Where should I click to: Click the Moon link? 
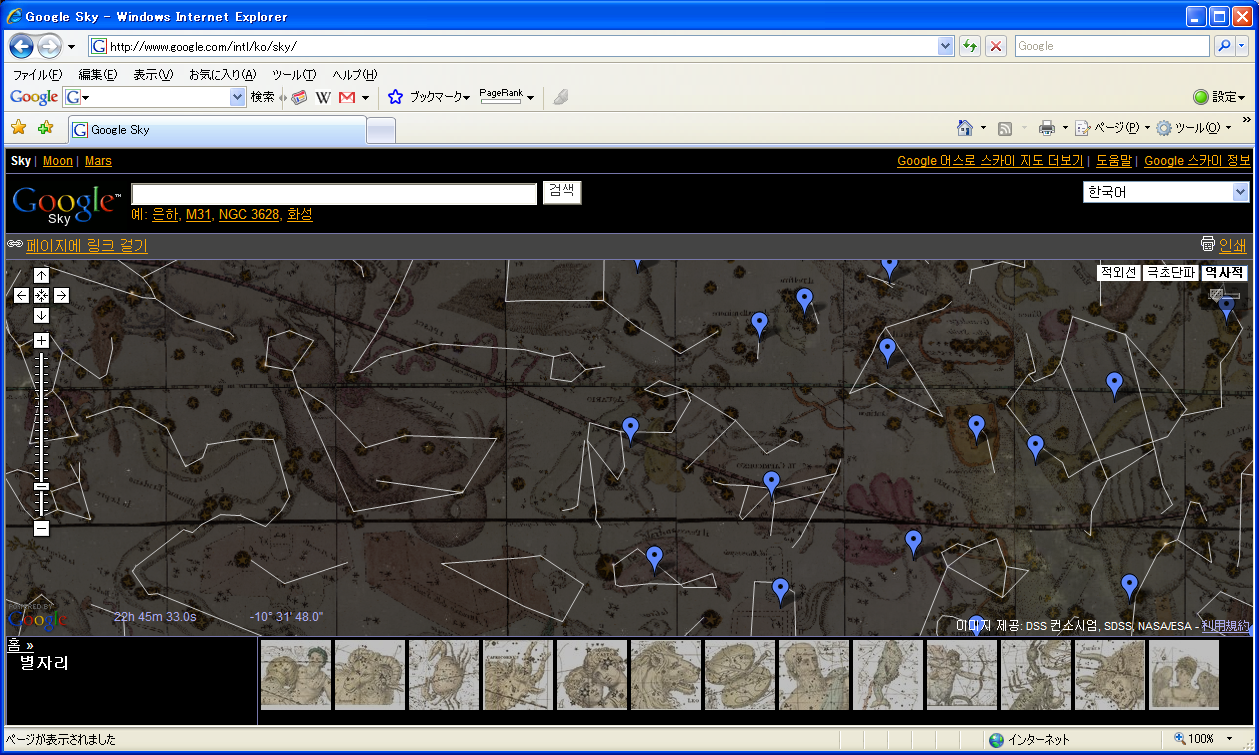(x=58, y=161)
